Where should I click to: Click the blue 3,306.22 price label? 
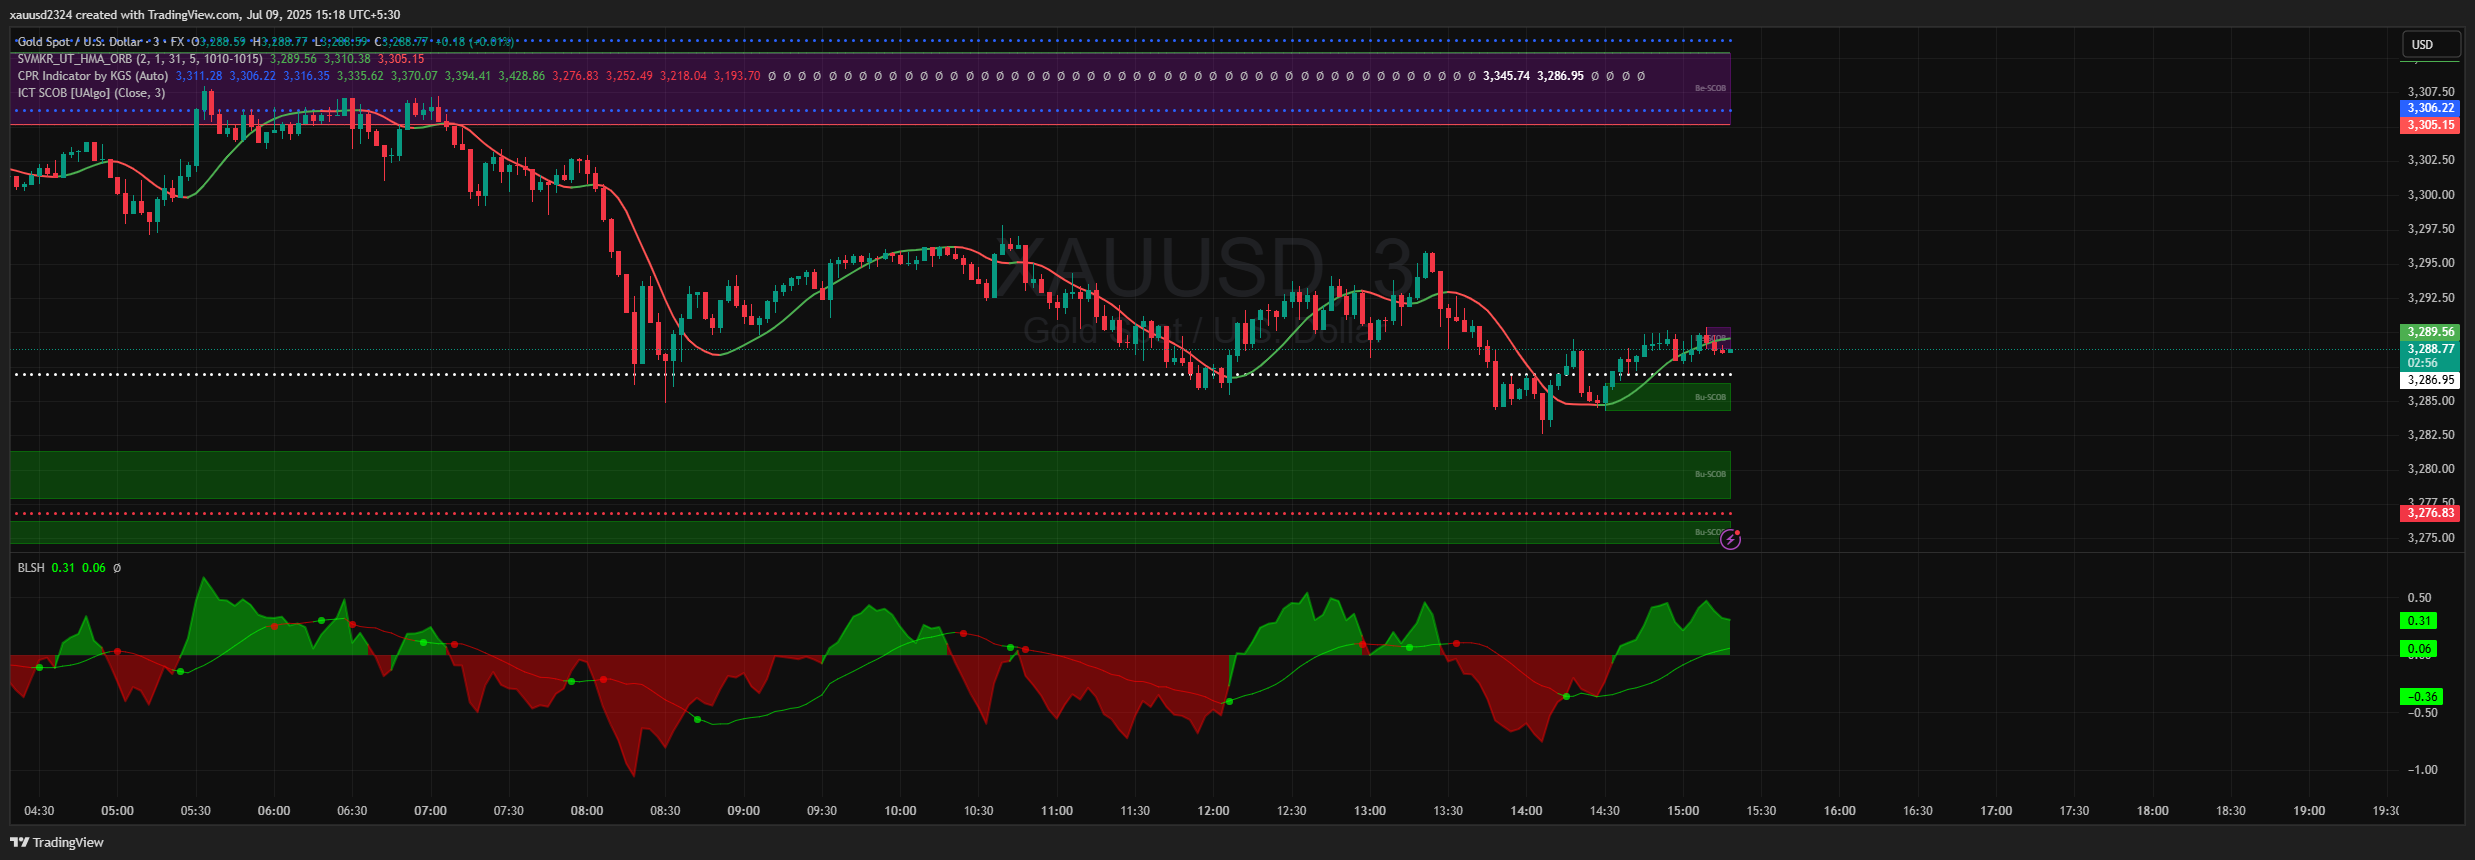(2430, 108)
